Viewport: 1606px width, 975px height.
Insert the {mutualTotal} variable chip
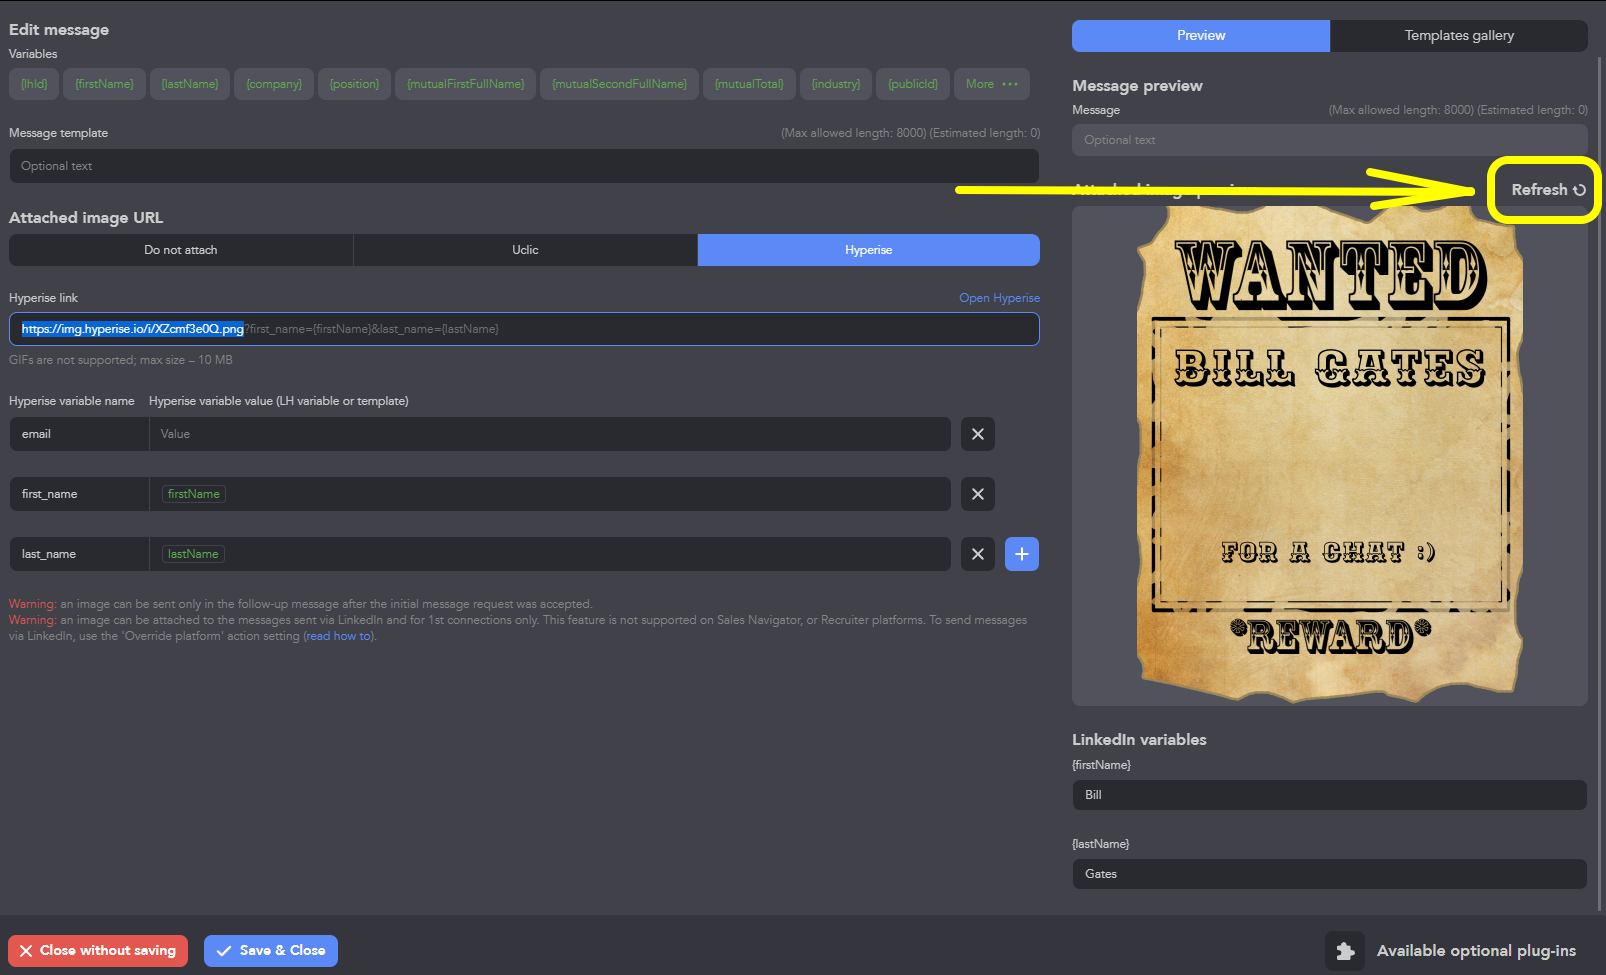[749, 84]
